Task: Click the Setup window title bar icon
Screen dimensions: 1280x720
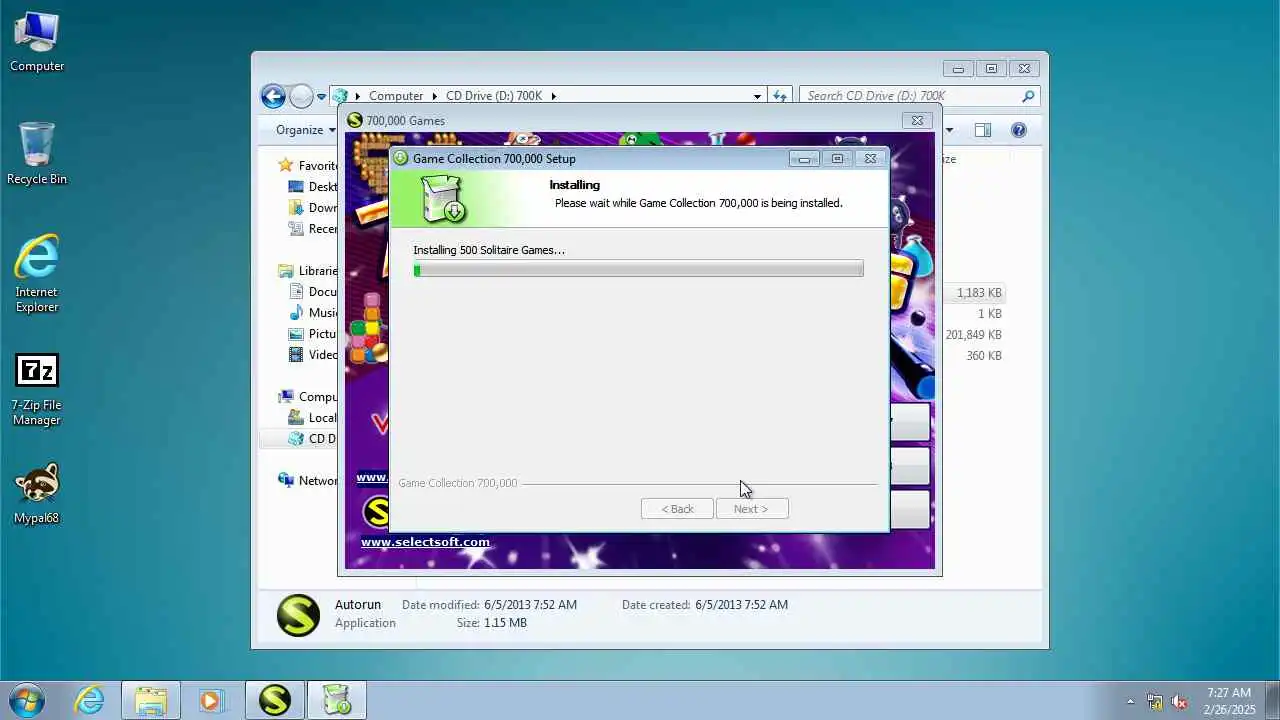Action: (x=400, y=158)
